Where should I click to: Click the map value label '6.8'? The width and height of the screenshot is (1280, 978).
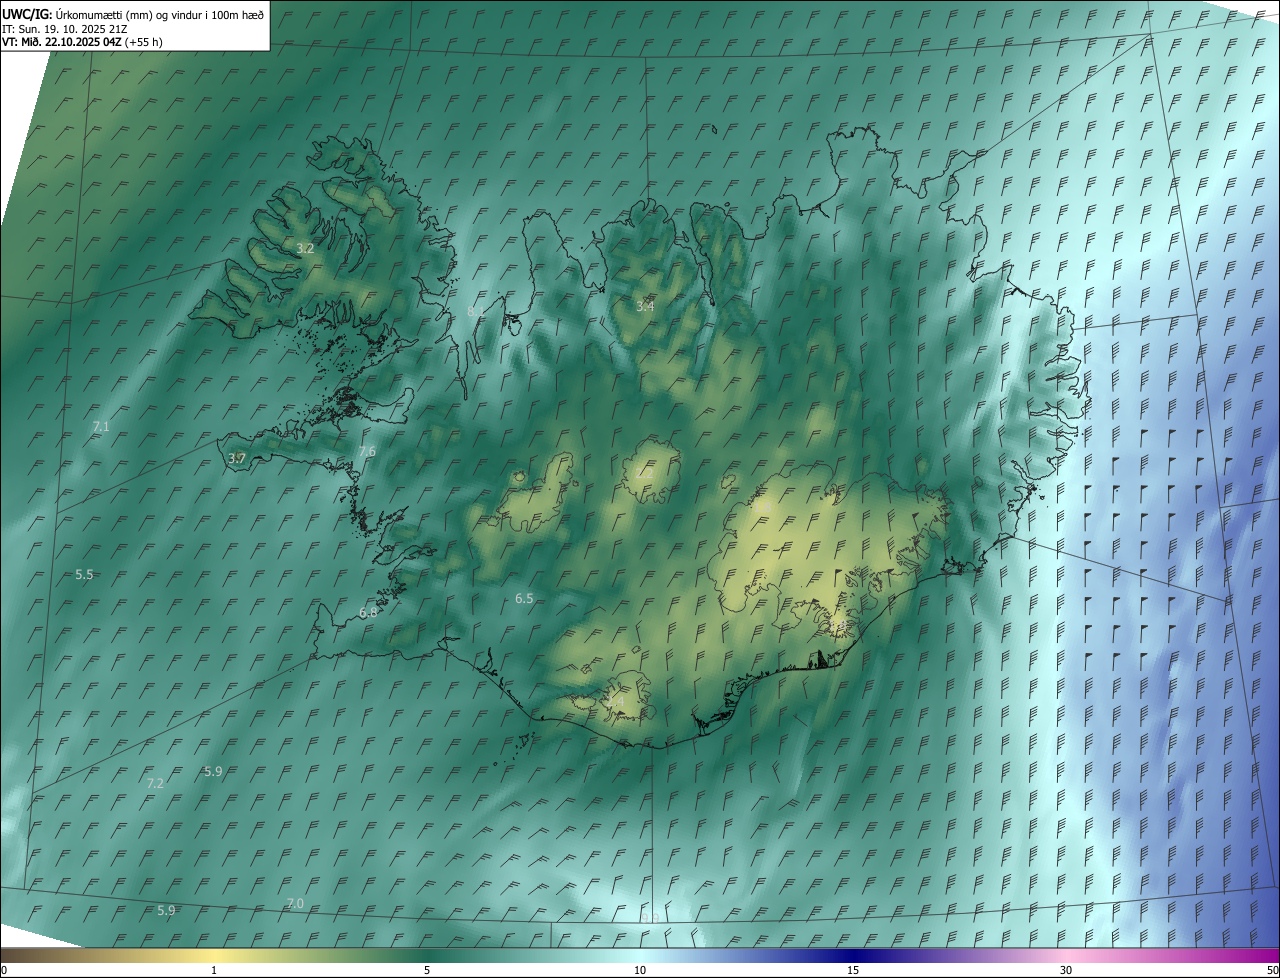(x=368, y=612)
